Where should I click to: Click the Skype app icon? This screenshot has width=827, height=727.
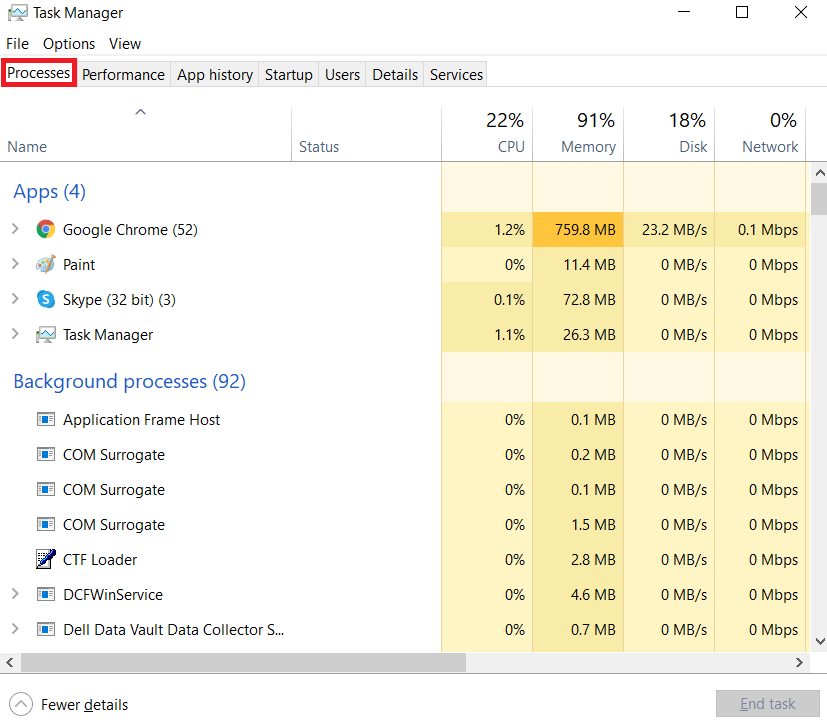pyautogui.click(x=46, y=300)
